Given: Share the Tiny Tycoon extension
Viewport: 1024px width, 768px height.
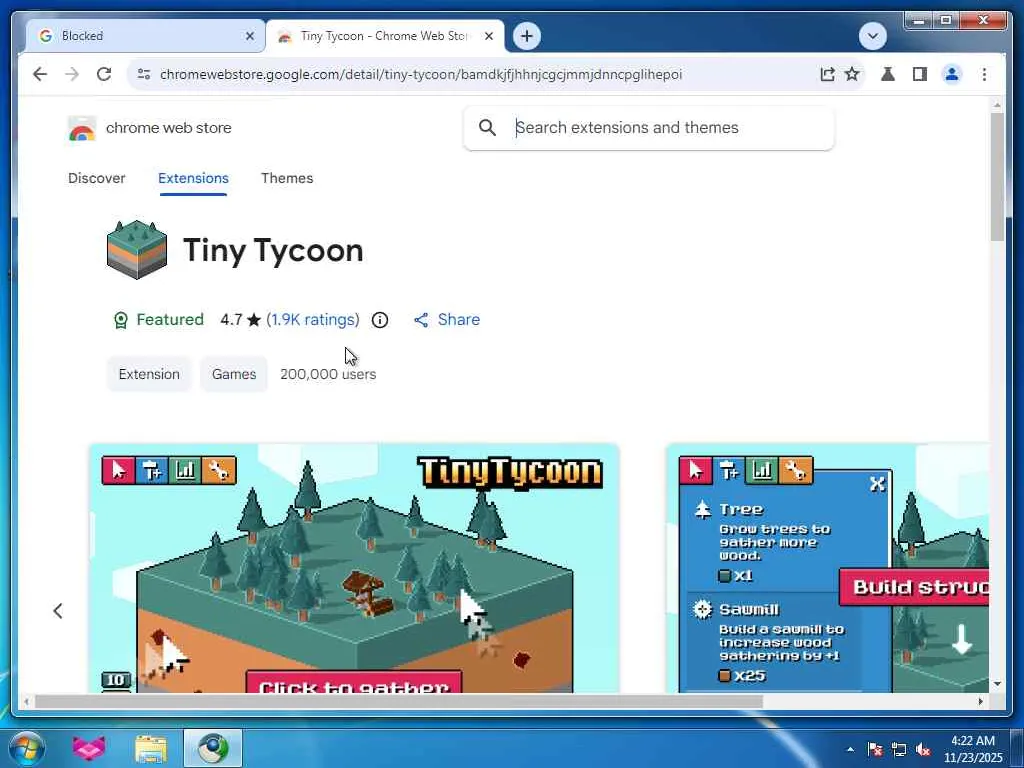Looking at the screenshot, I should [447, 319].
